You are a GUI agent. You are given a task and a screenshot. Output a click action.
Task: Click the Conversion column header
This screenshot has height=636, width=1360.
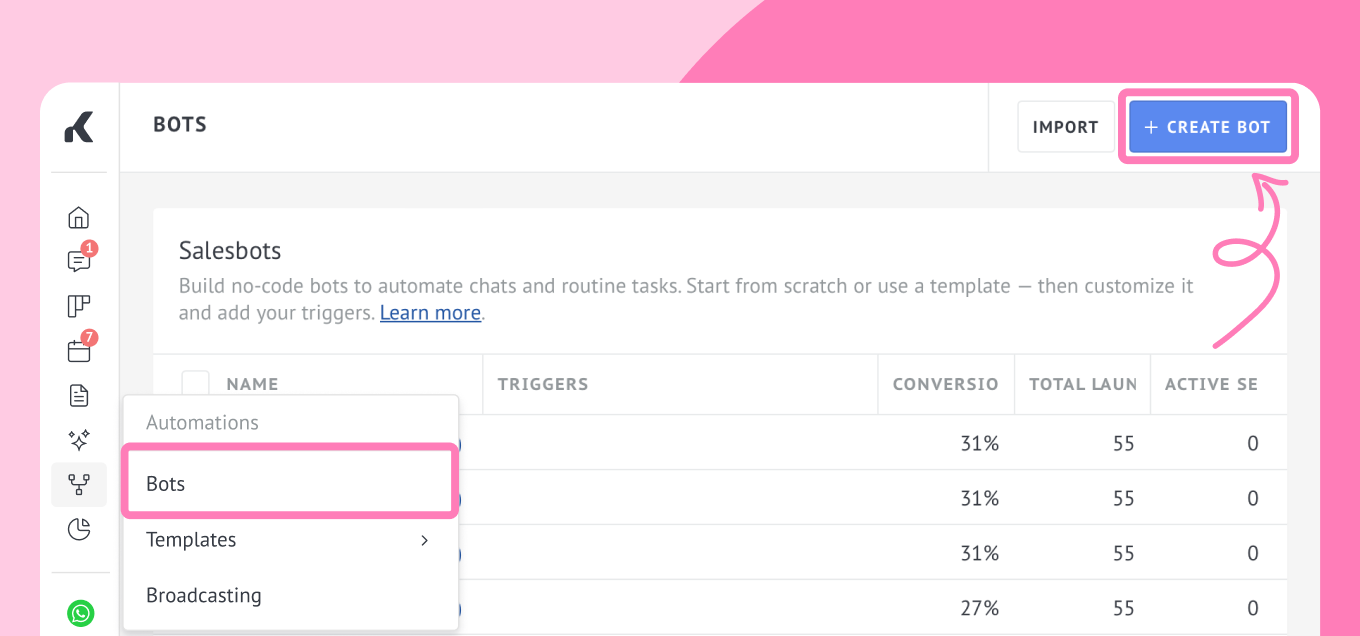coord(945,384)
